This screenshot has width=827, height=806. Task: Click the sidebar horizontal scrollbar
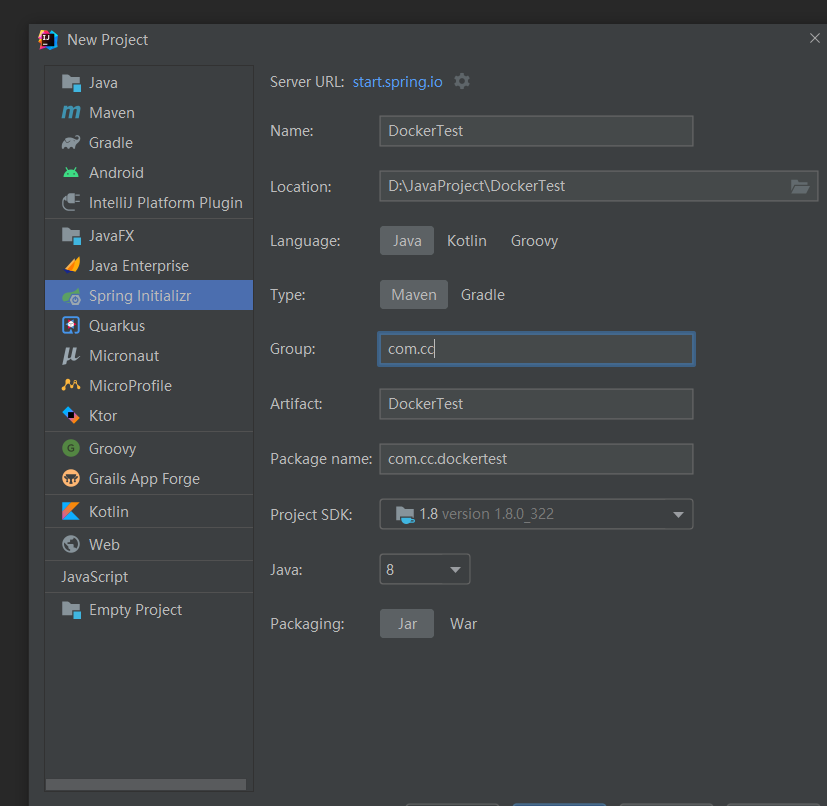coord(146,784)
